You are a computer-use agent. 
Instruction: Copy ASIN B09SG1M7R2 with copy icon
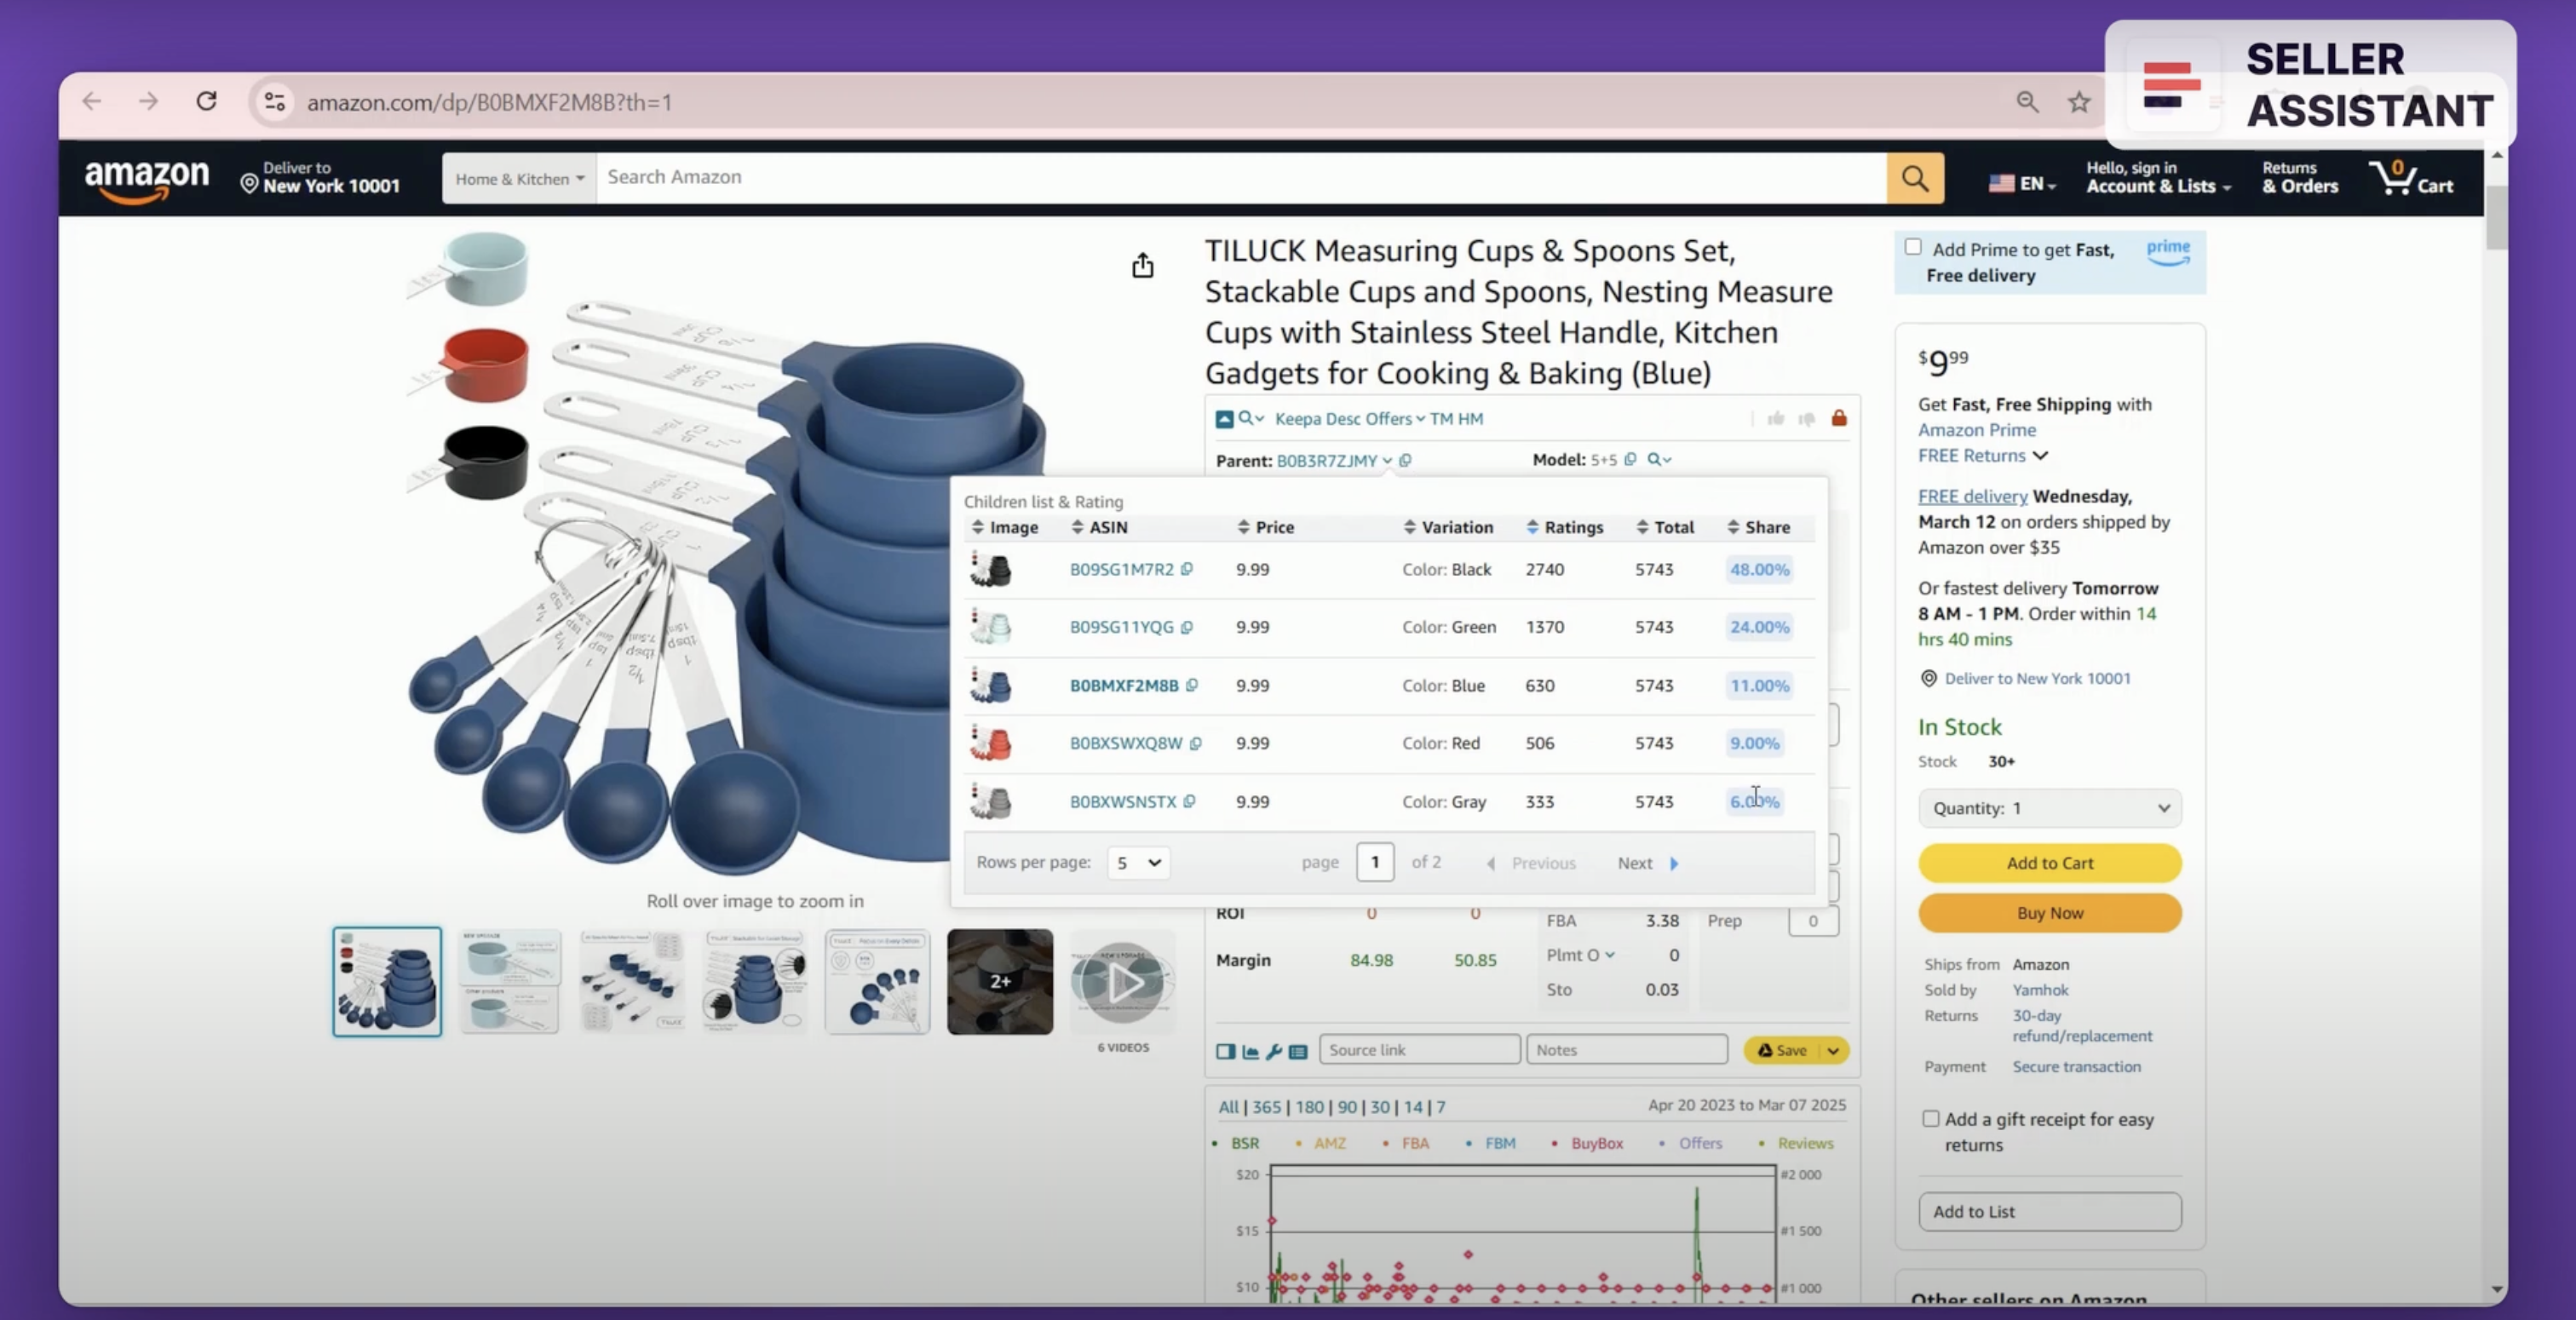click(x=1187, y=569)
